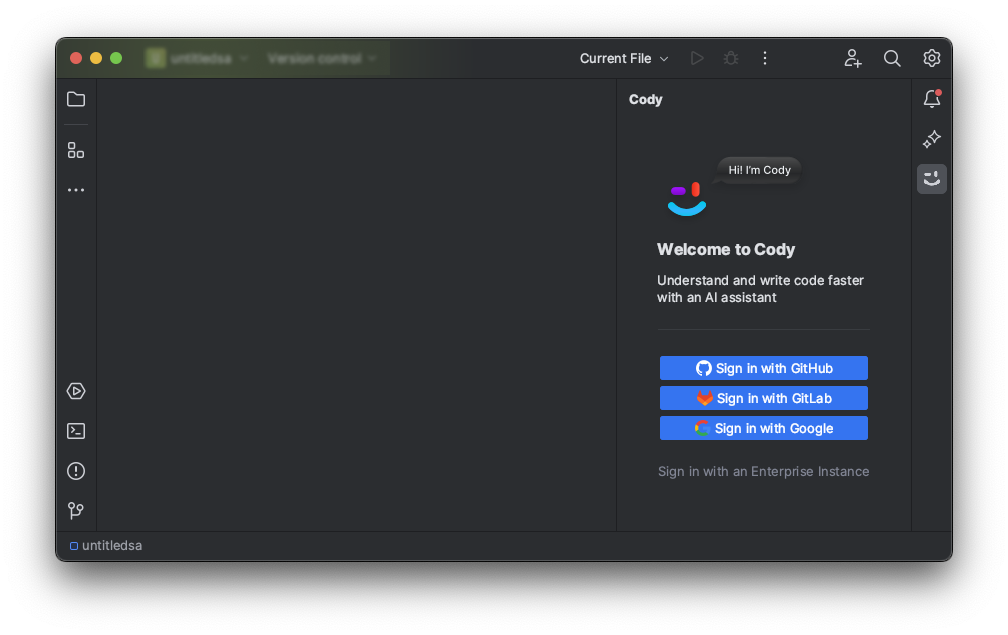1008x635 pixels.
Task: Open the Structure tool window icon
Action: click(x=75, y=149)
